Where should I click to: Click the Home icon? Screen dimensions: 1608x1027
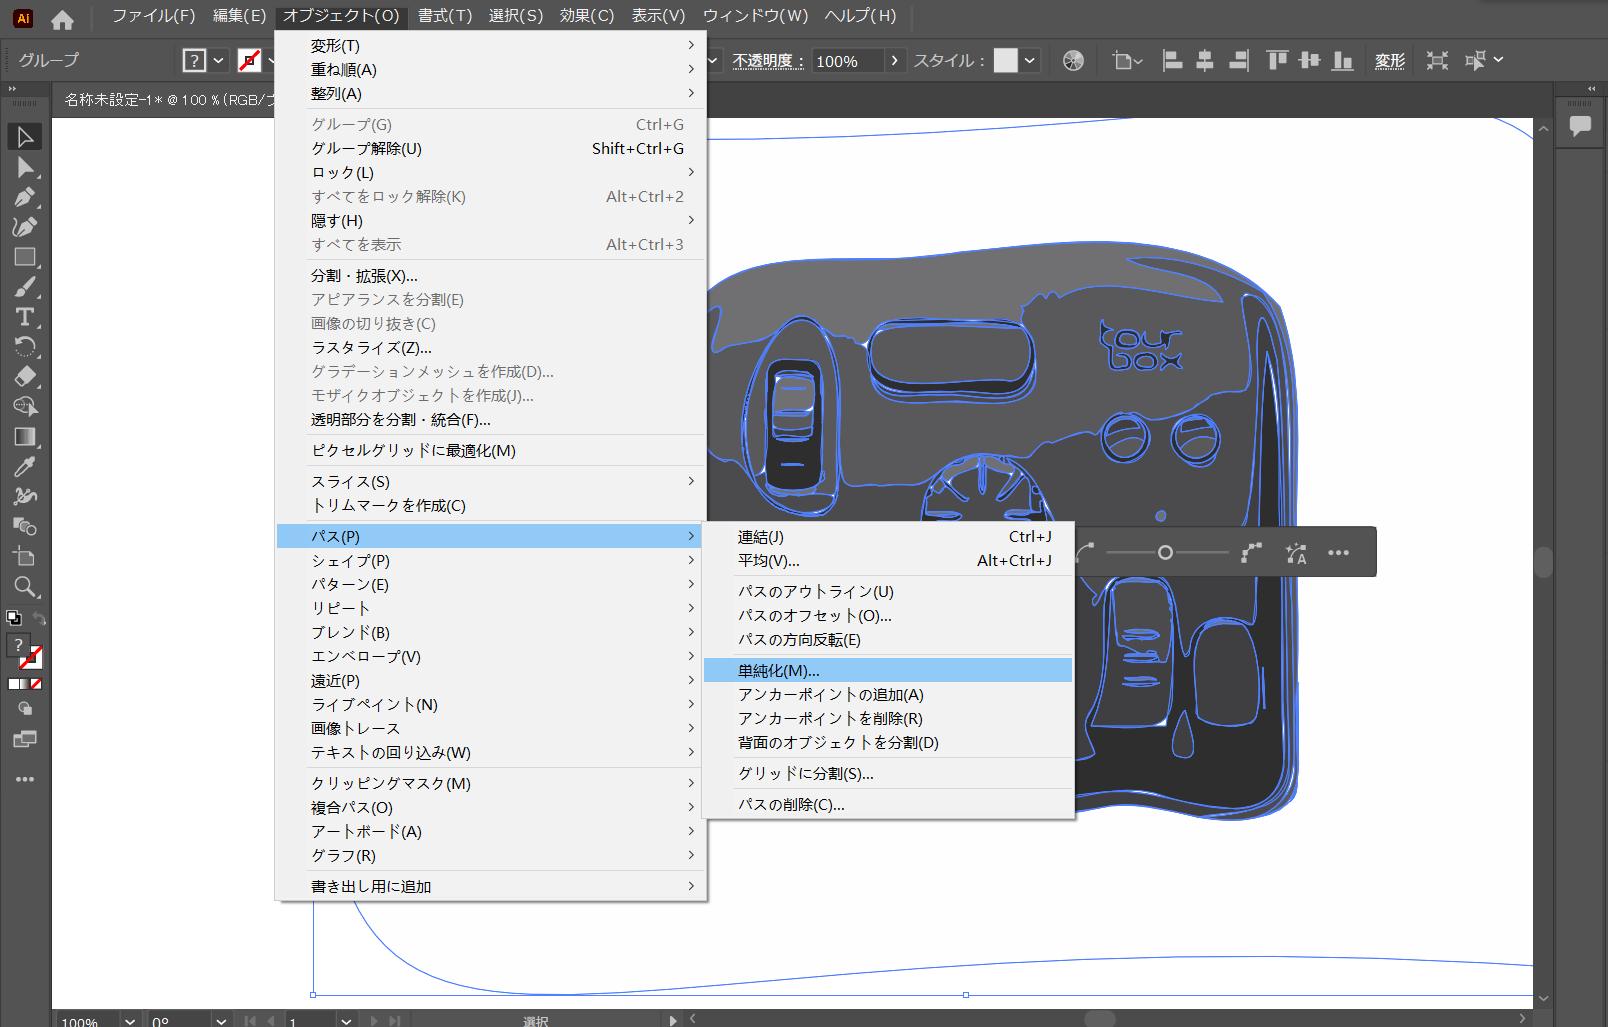(62, 19)
